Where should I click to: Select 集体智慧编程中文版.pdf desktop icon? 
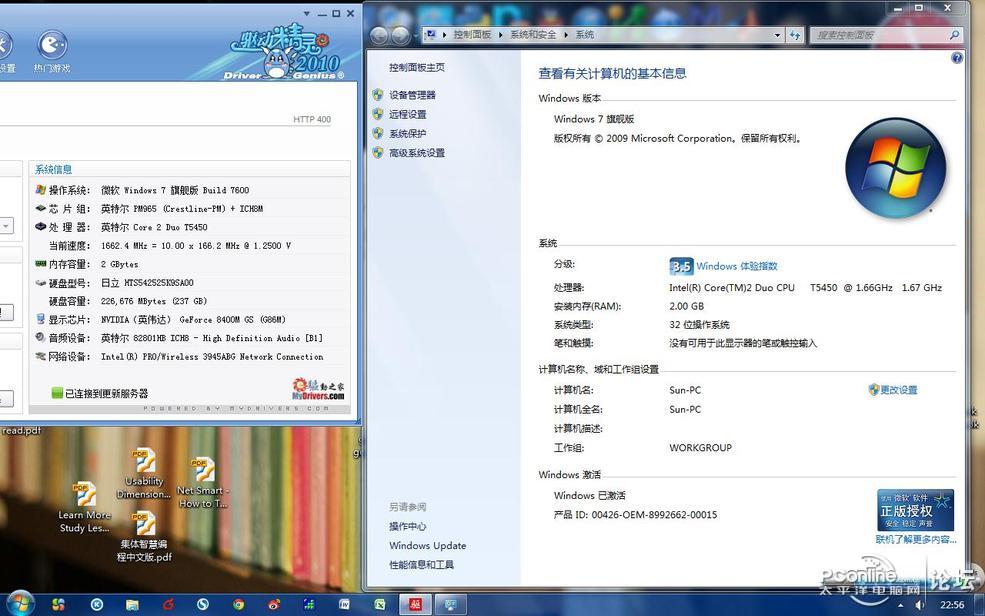click(x=144, y=537)
